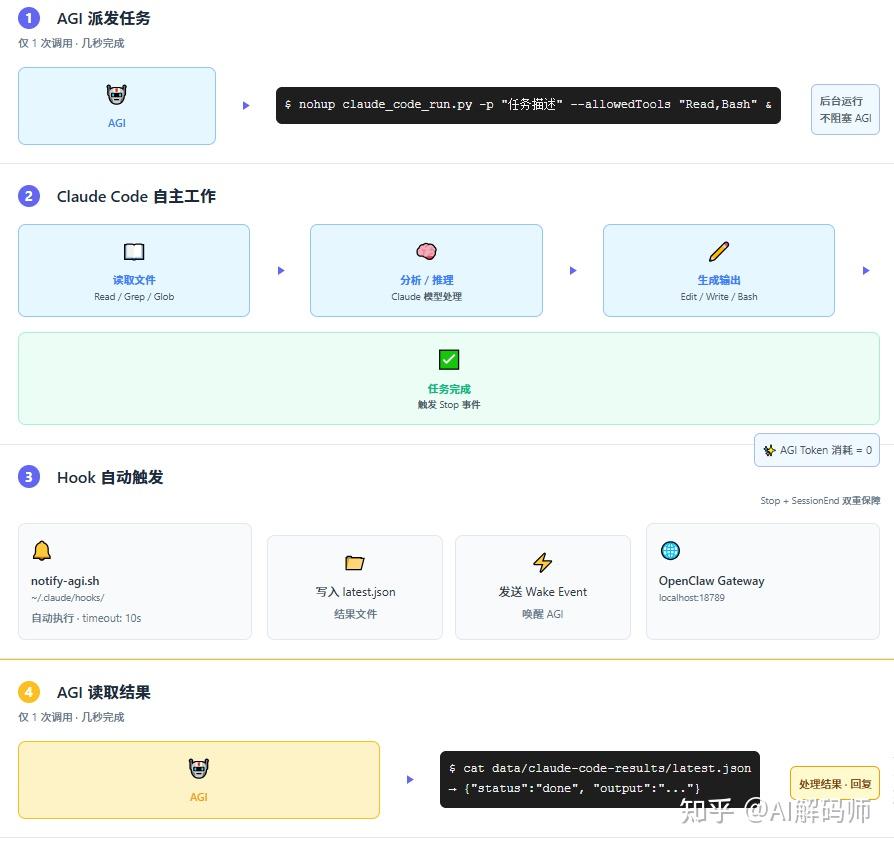Click the localhost:18789 address text
Screen dimensions: 894x848
692,598
